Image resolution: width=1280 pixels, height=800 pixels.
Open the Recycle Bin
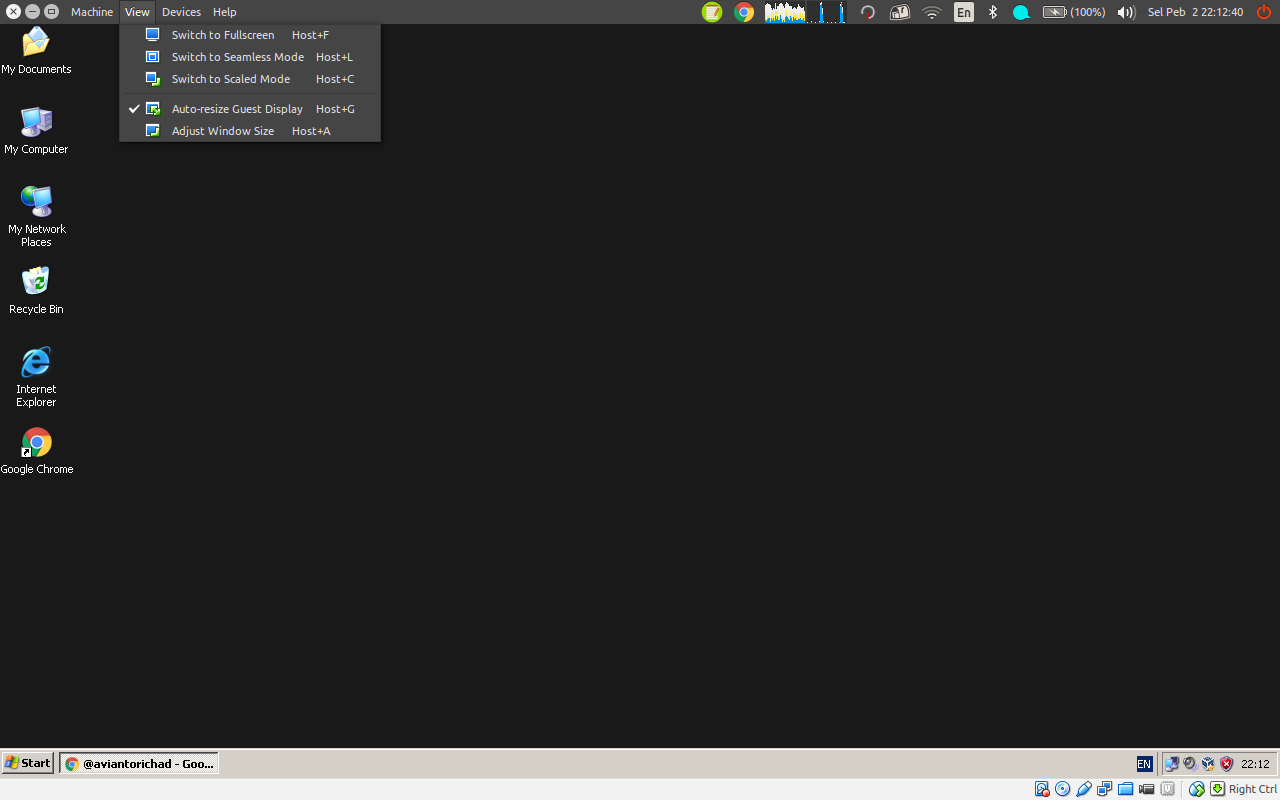click(x=36, y=282)
